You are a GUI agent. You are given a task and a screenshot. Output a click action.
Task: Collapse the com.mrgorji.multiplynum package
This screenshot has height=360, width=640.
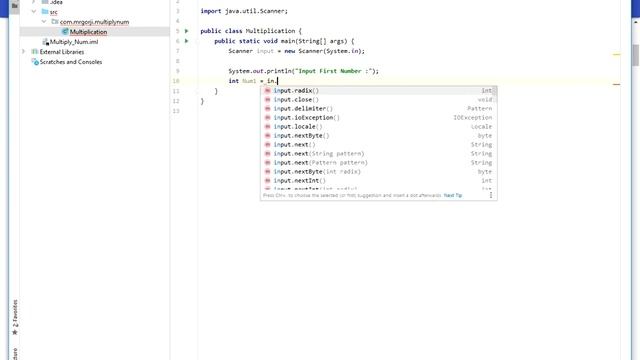click(44, 21)
